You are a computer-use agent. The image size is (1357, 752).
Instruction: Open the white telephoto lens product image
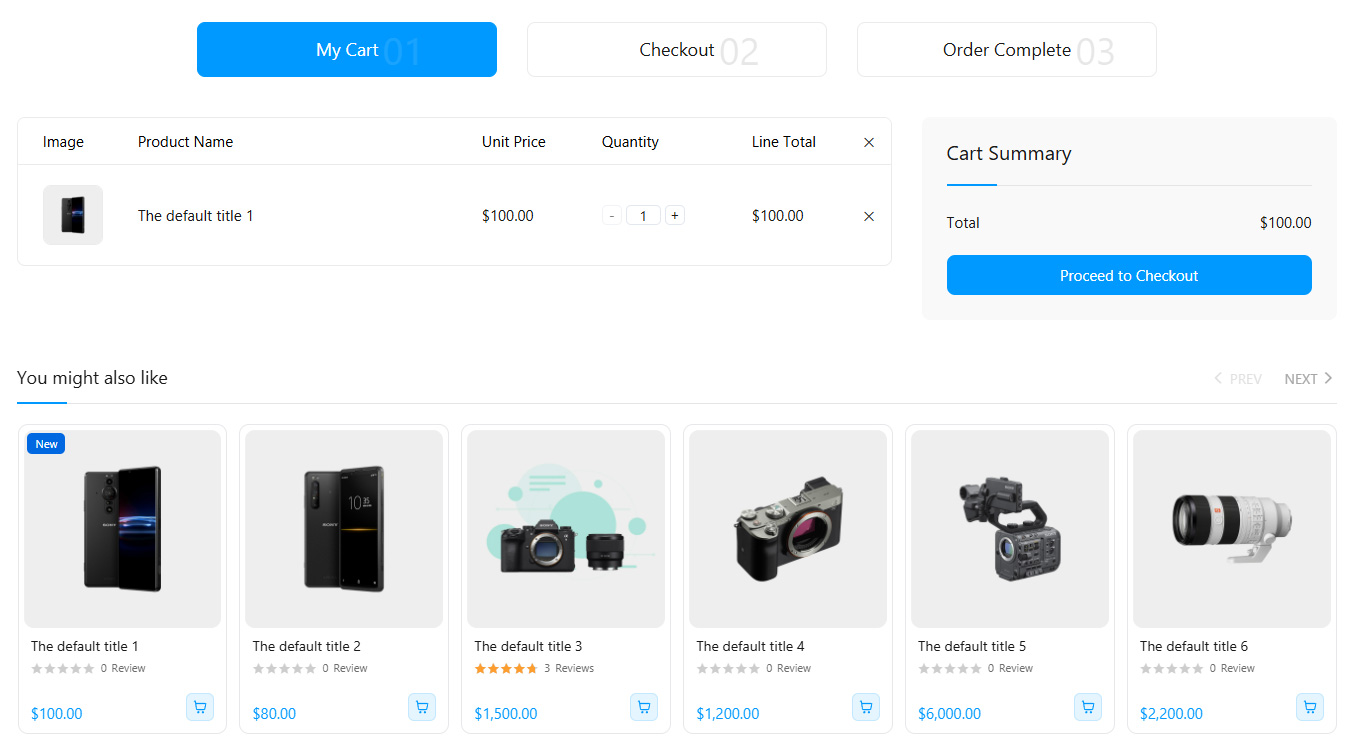tap(1231, 528)
